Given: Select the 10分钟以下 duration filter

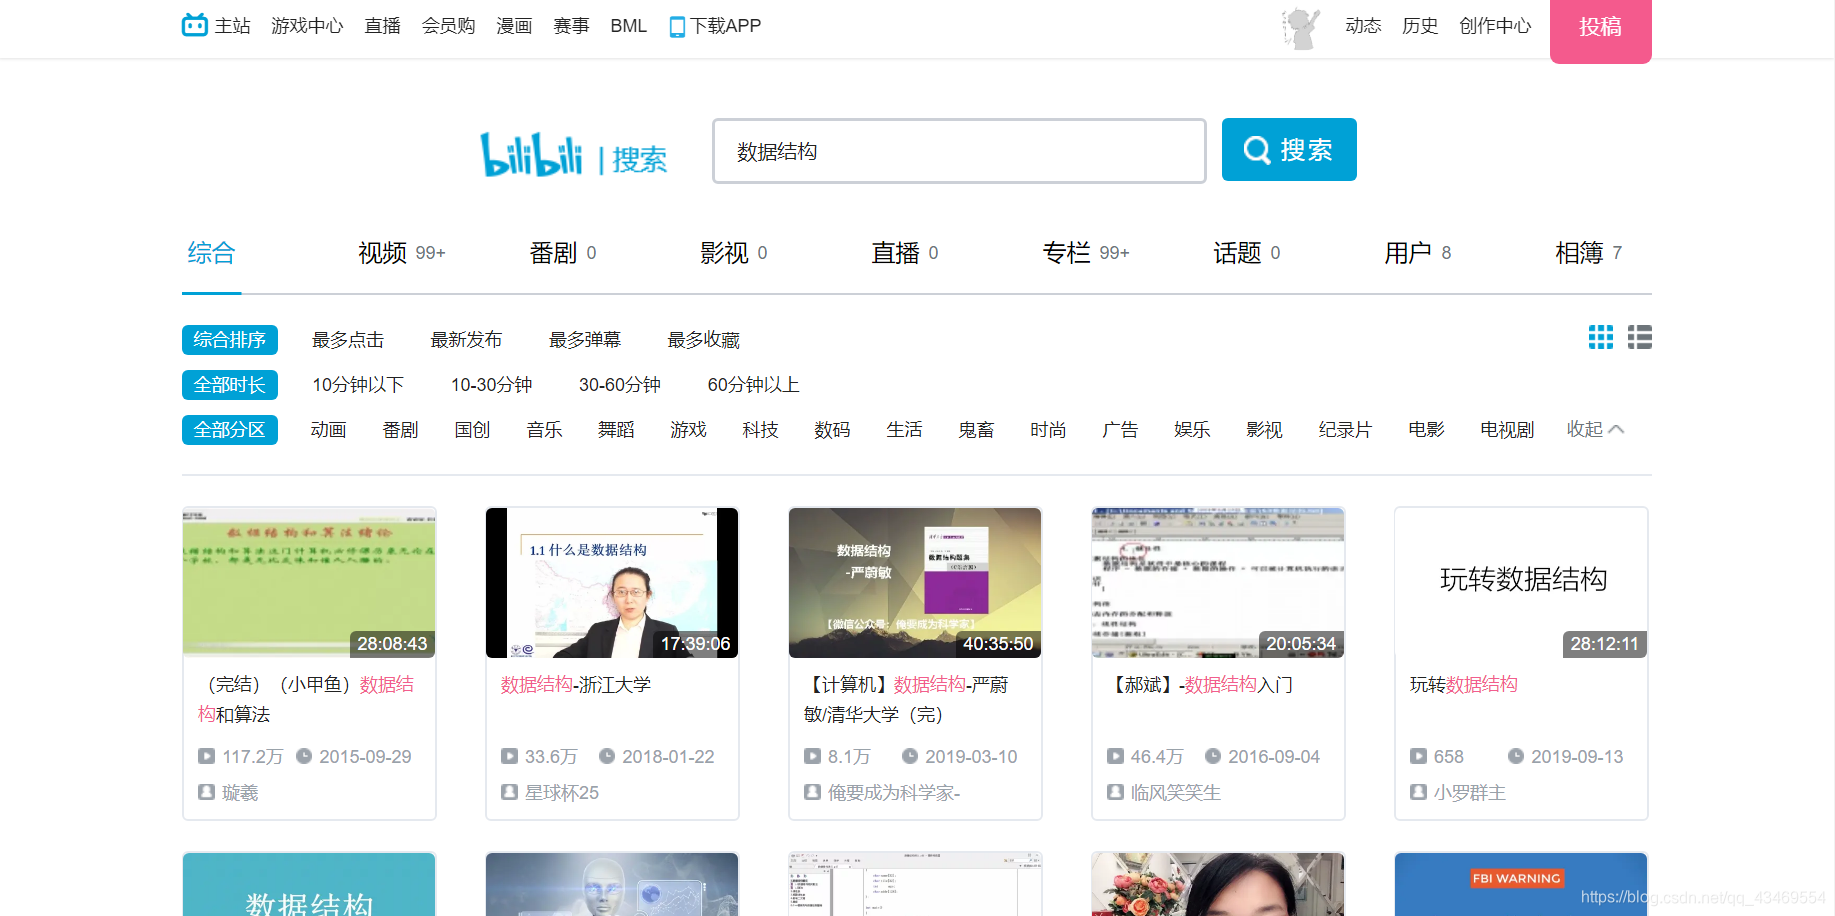Looking at the screenshot, I should [x=358, y=384].
